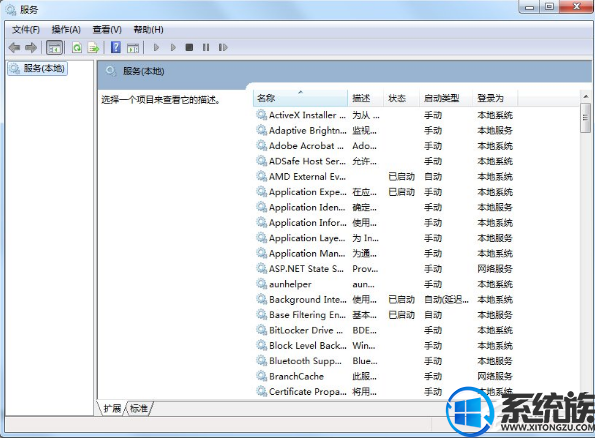Click the green Refresh toolbar icon
The height and width of the screenshot is (440, 595).
[77, 48]
